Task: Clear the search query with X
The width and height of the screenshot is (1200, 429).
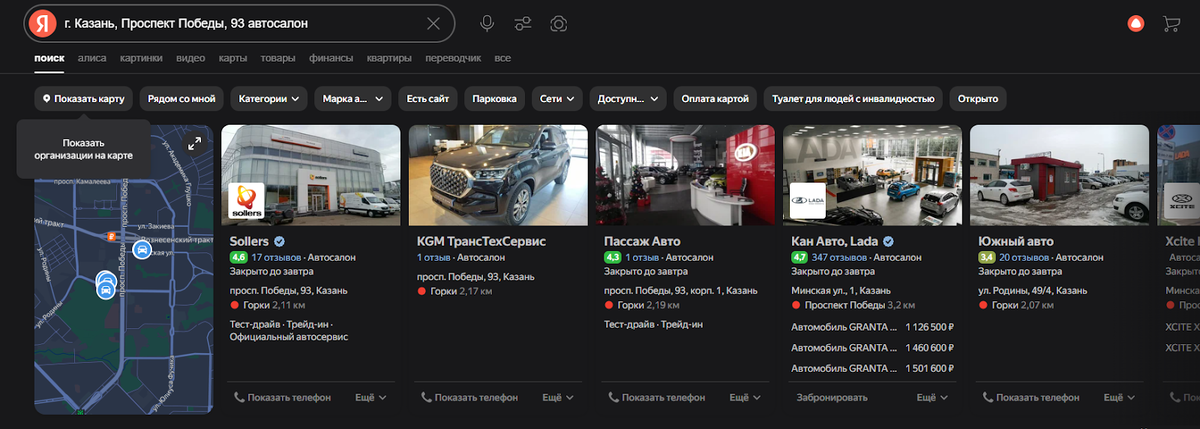Action: 433,23
